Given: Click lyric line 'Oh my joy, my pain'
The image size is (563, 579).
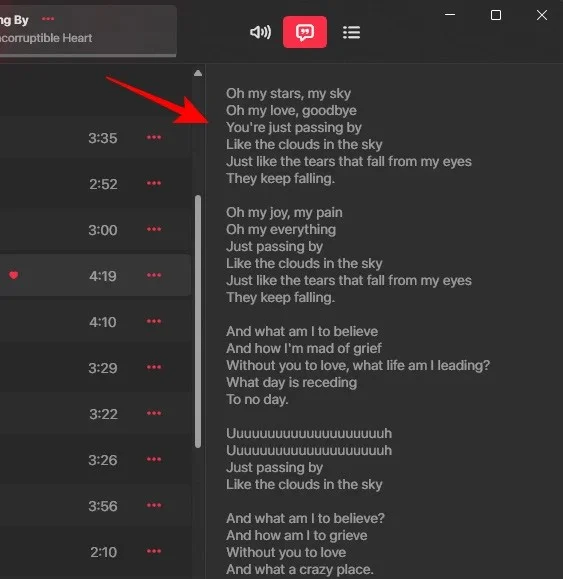Looking at the screenshot, I should 284,213.
